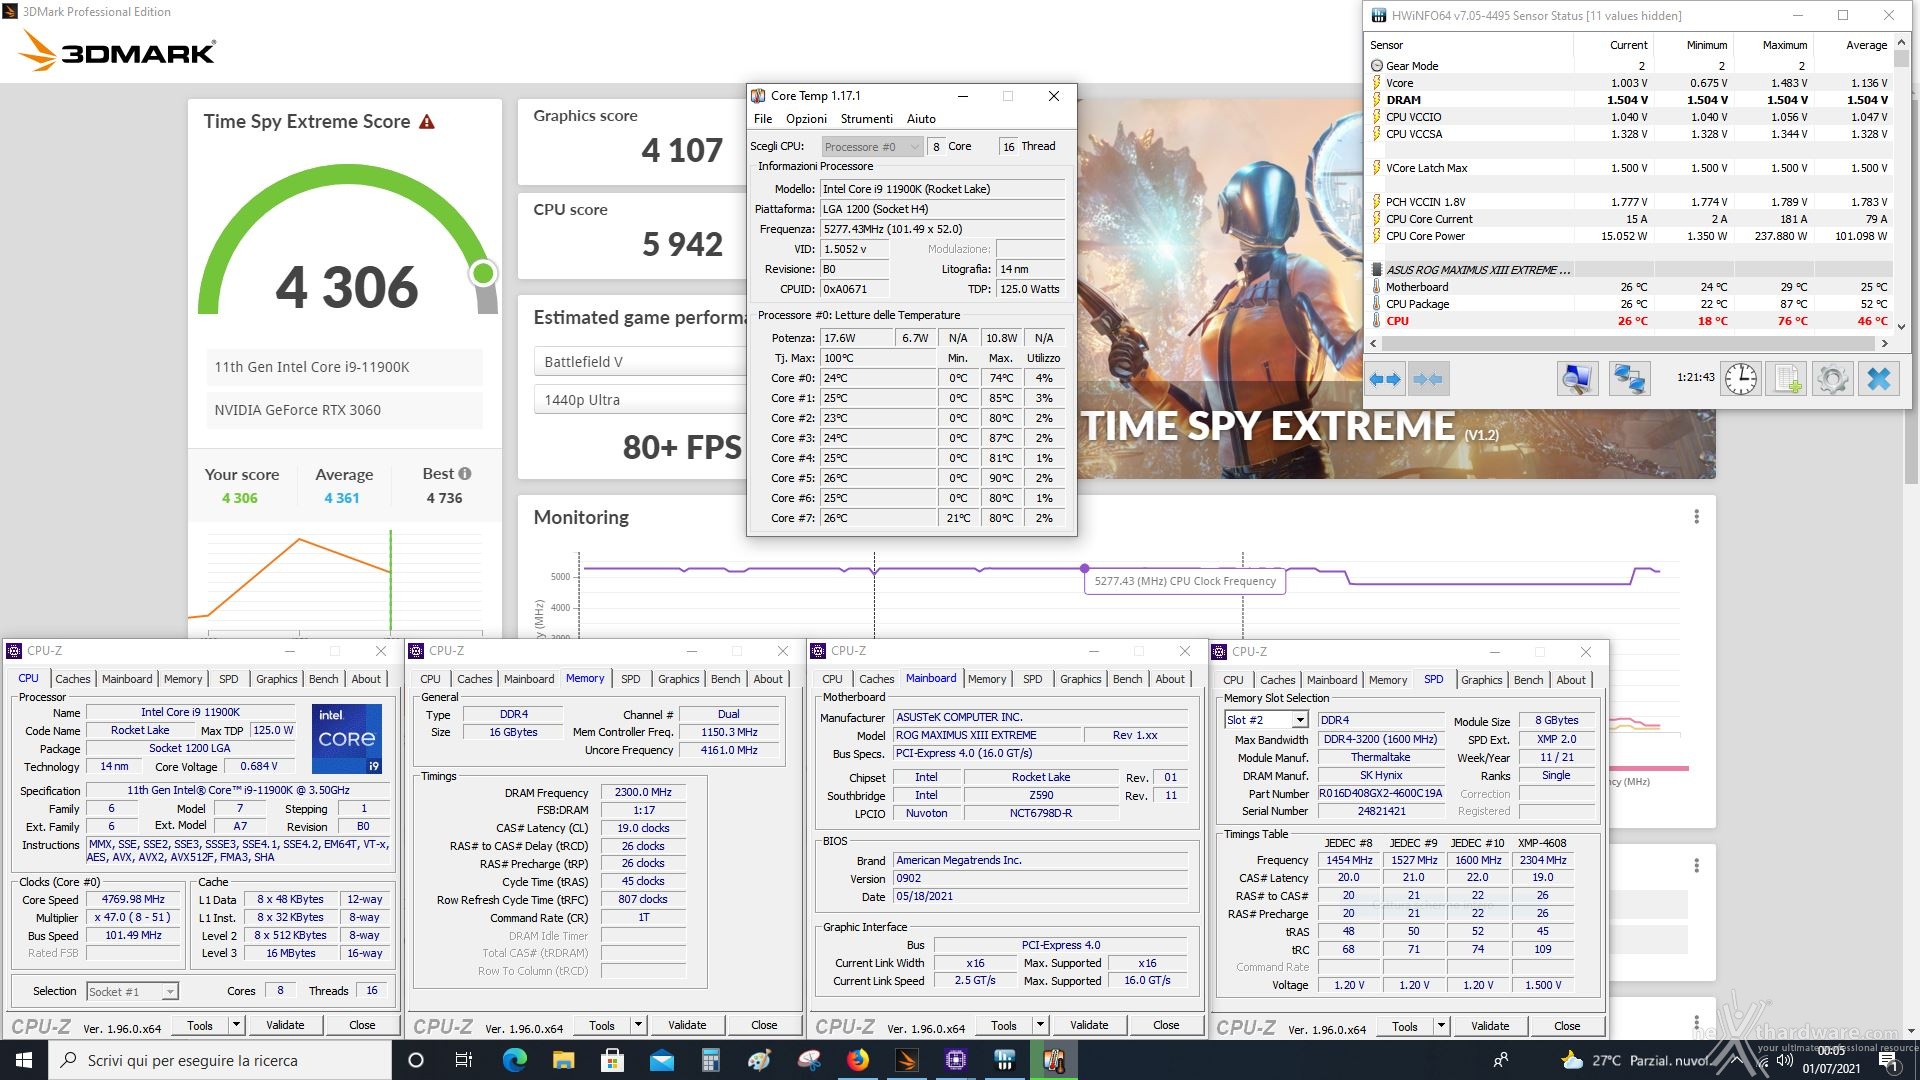Open Core Temp File menu
The image size is (1920, 1080).
[763, 119]
